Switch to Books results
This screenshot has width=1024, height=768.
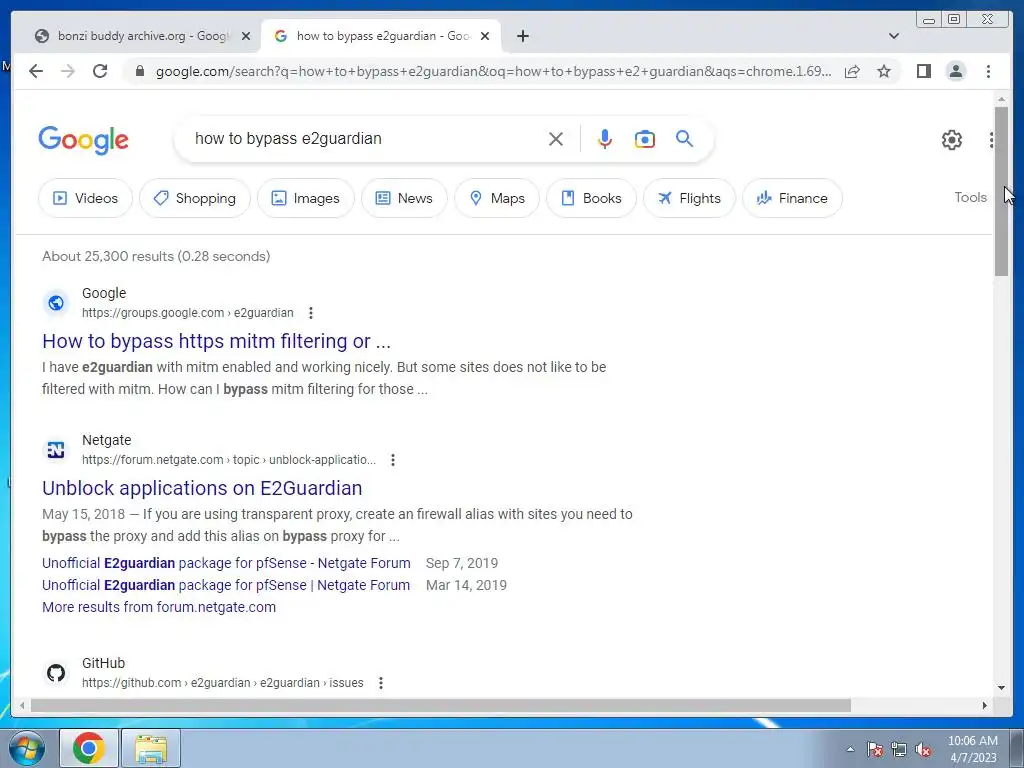pos(591,198)
